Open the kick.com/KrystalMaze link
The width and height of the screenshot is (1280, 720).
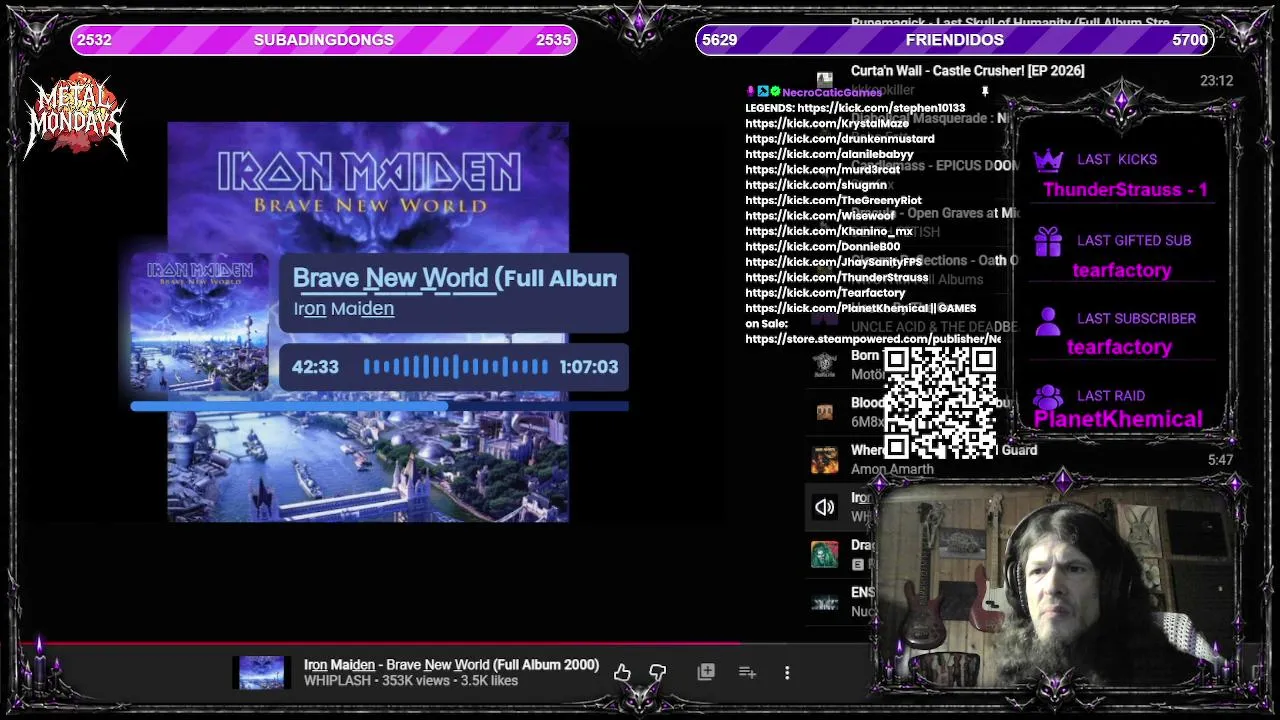(x=827, y=123)
